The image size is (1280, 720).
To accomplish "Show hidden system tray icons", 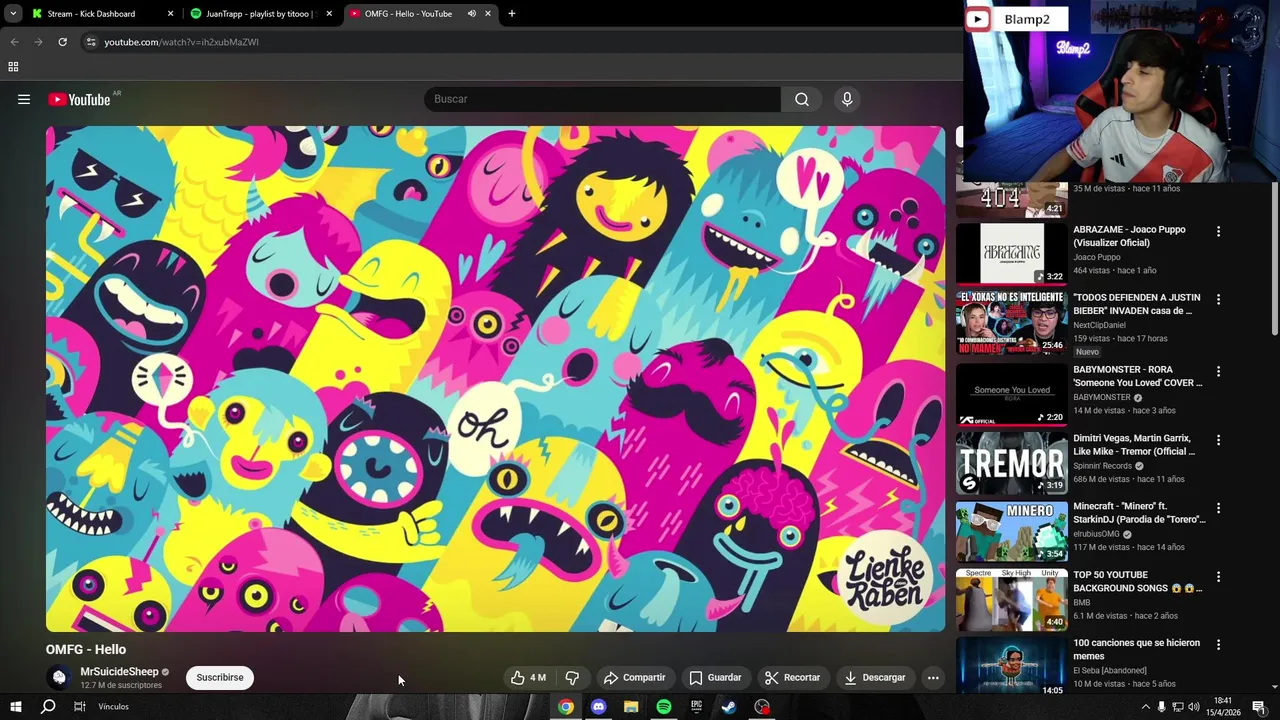I will [1145, 707].
